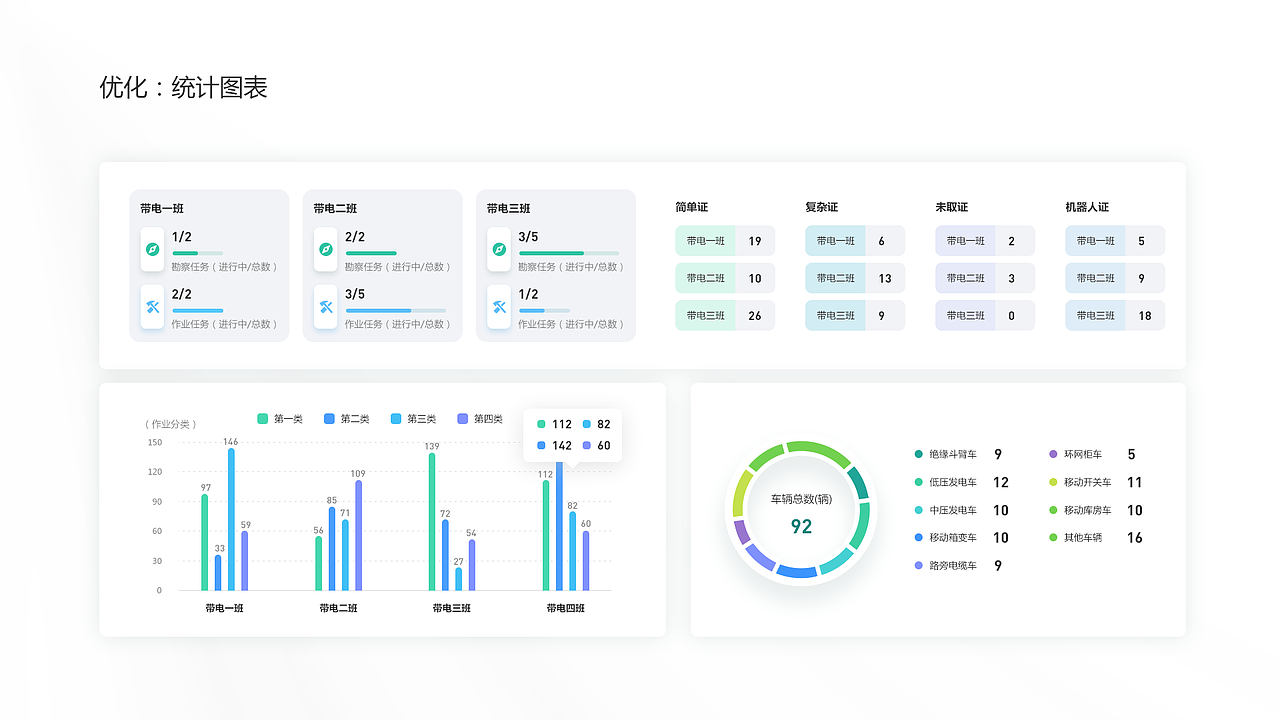Click the value 26 in 简单证 column

(755, 316)
